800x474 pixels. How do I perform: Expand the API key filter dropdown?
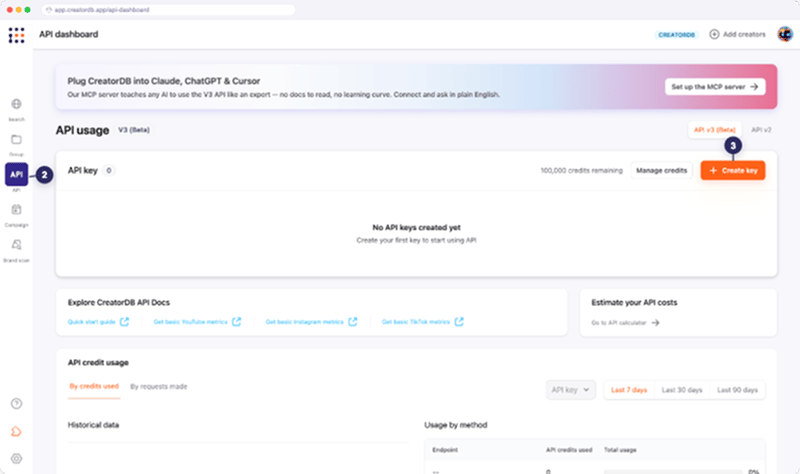point(570,390)
